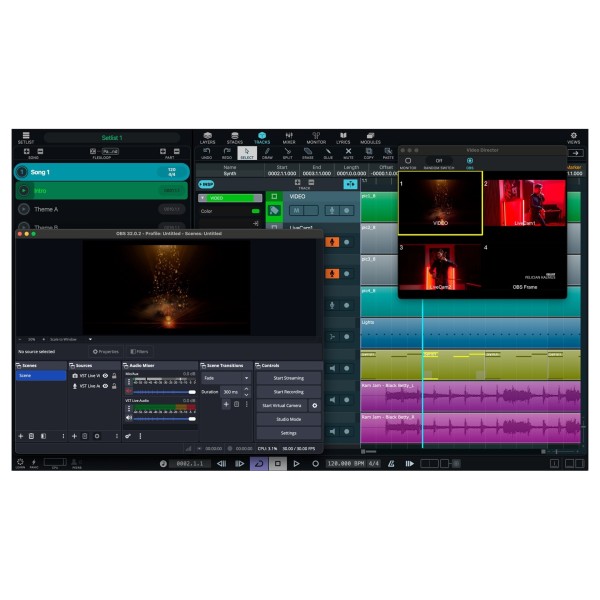Image resolution: width=600 pixels, height=600 pixels.
Task: Open OBS Settings button
Action: coord(289,433)
